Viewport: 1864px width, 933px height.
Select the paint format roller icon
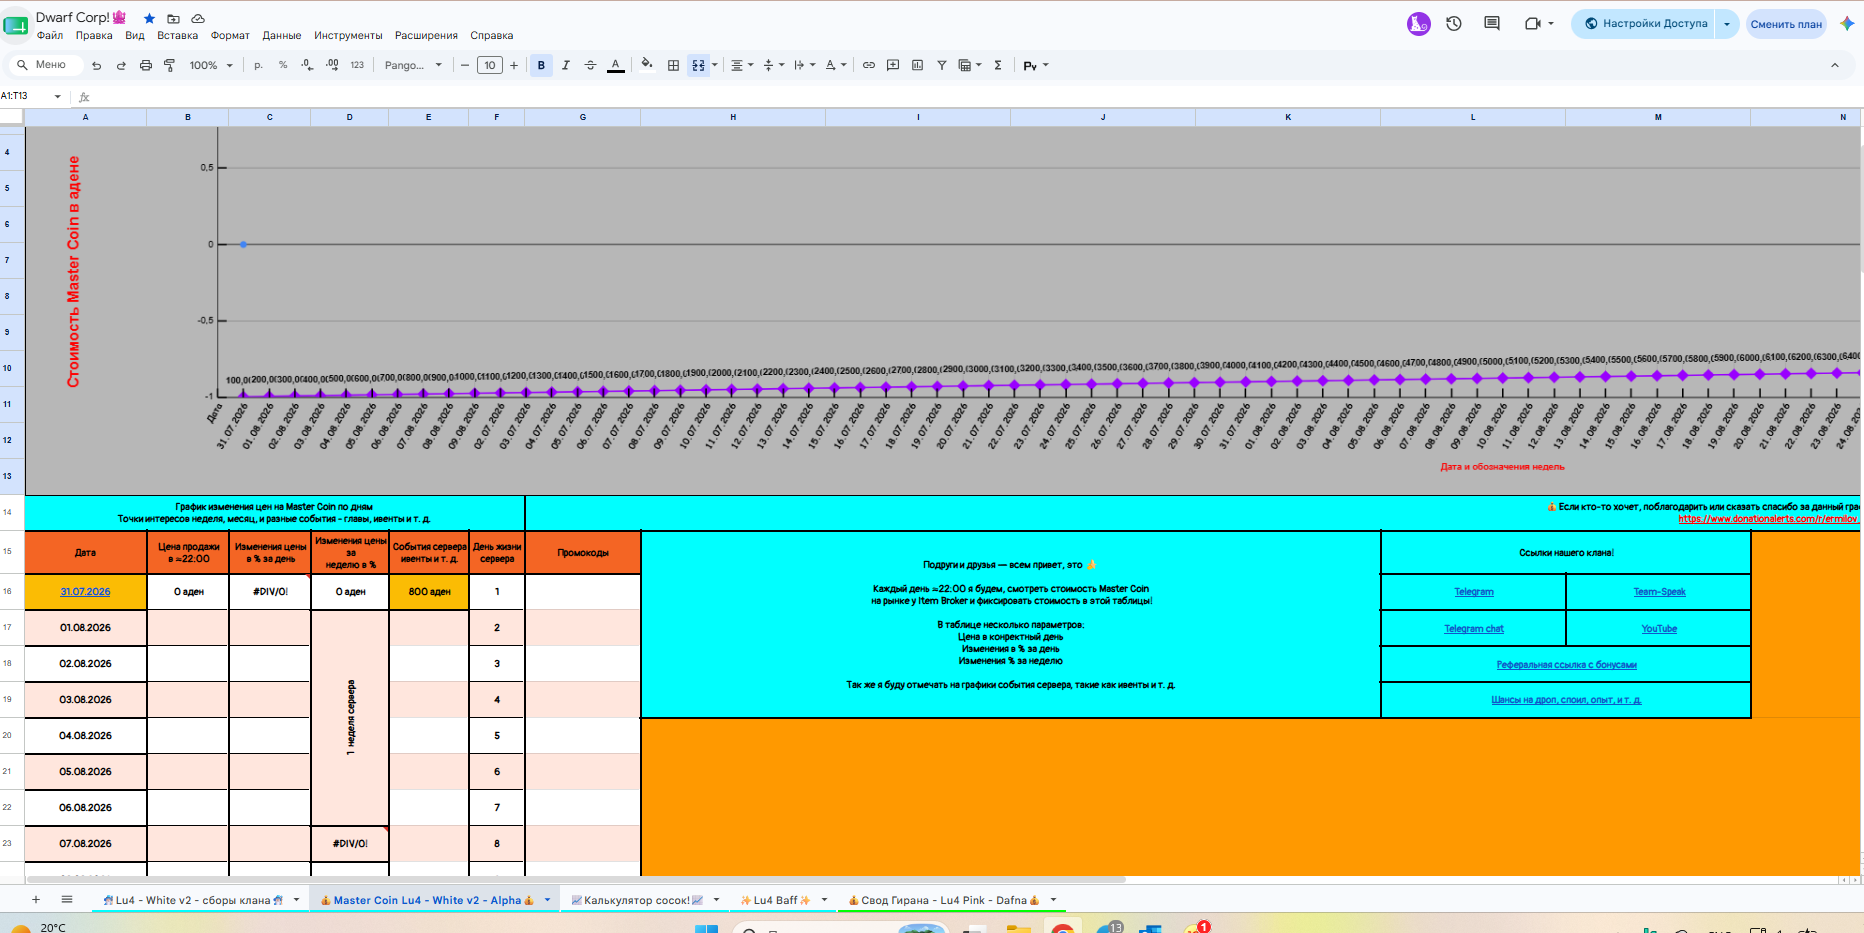pyautogui.click(x=170, y=65)
